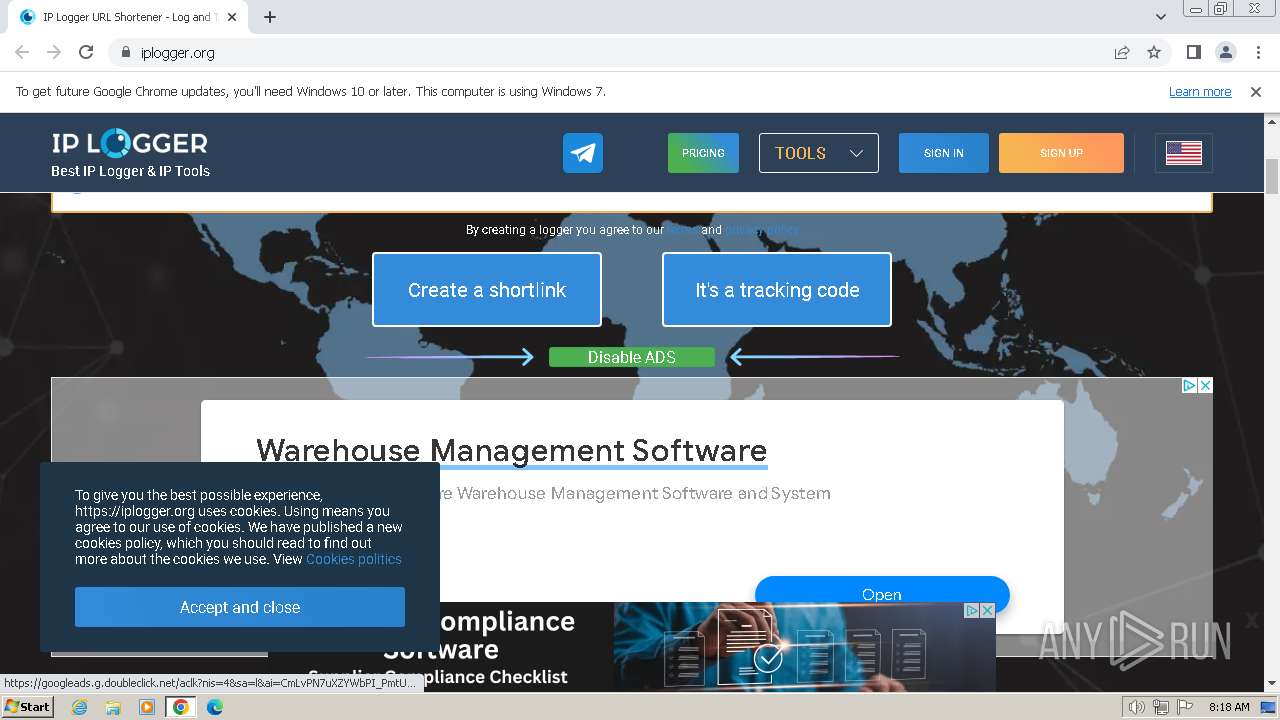
Task: Accept and close the cookie notice
Action: [x=240, y=607]
